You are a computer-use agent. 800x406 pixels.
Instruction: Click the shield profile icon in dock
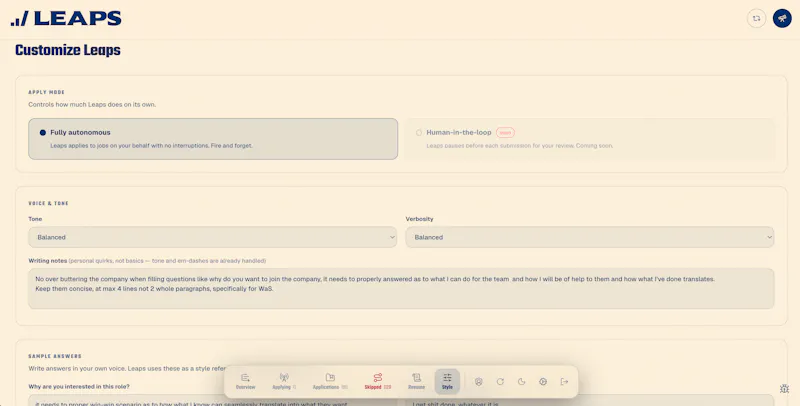coord(479,382)
